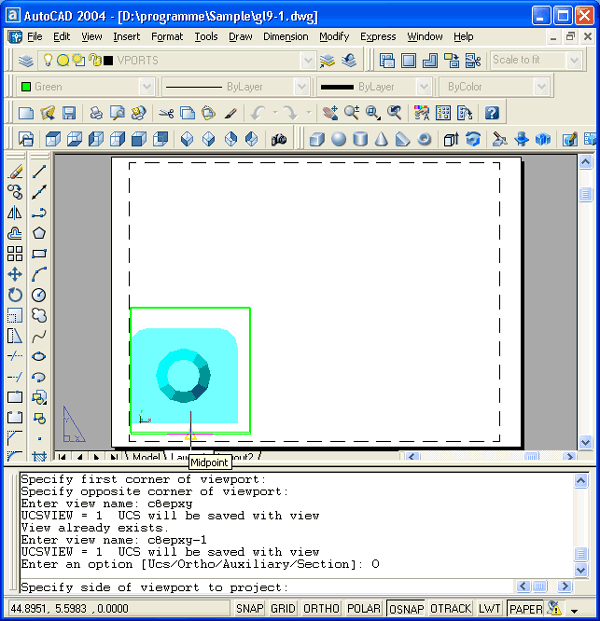
Task: Open the Layer Properties Manager icon
Action: 26,61
